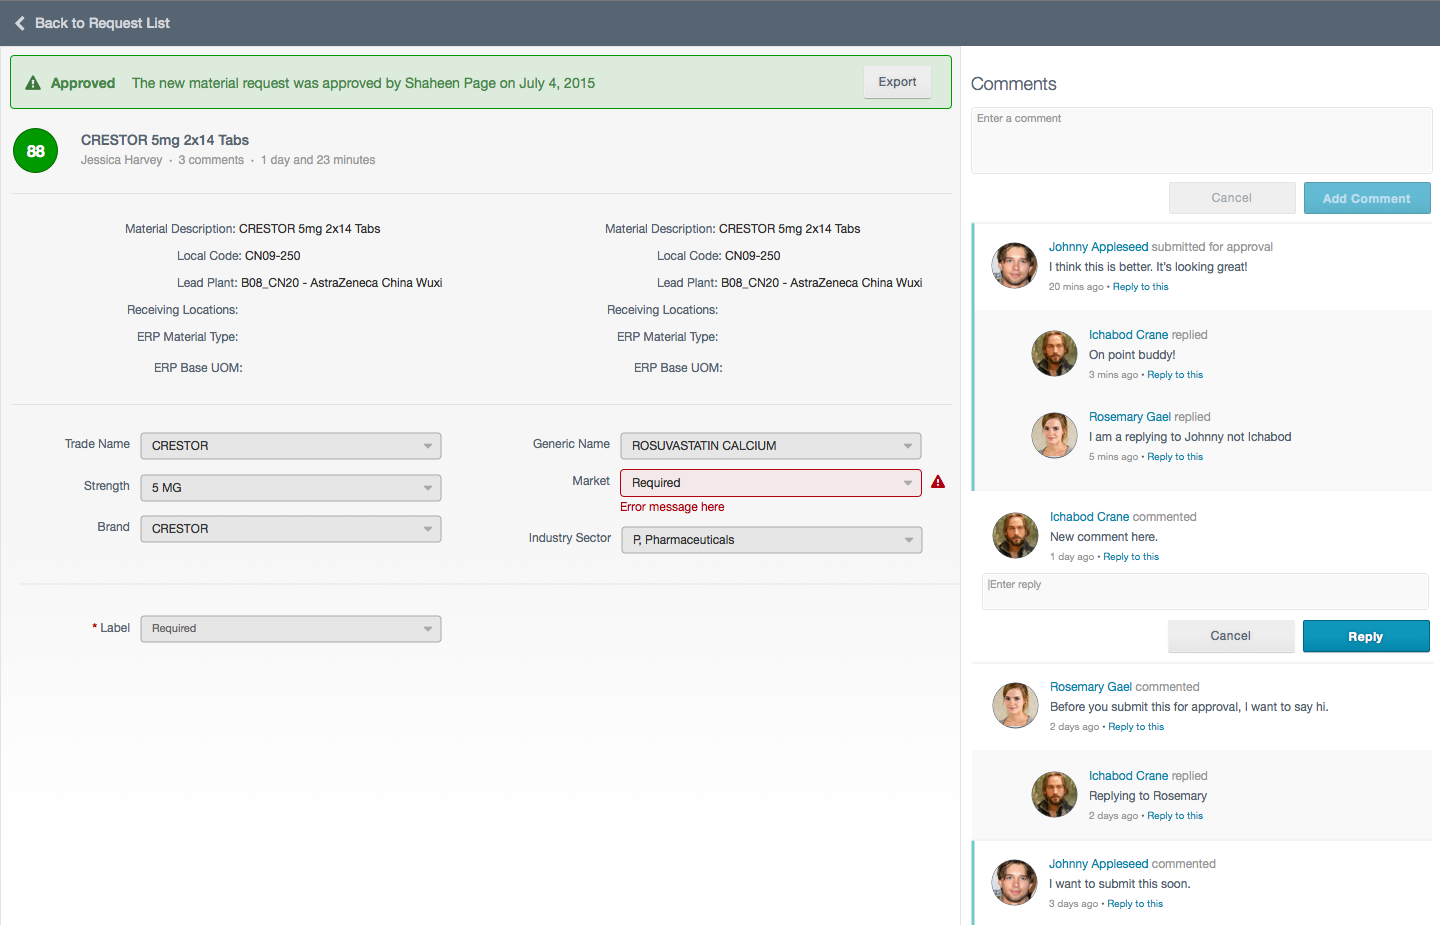
Task: Expand the Strength 5 MG dropdown
Action: pos(290,488)
